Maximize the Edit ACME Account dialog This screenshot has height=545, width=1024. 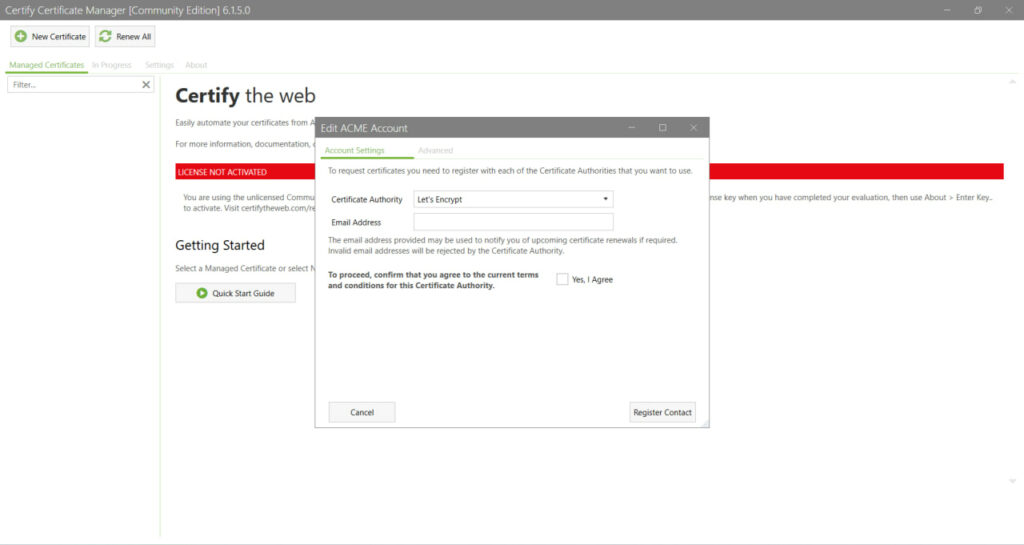(x=663, y=128)
